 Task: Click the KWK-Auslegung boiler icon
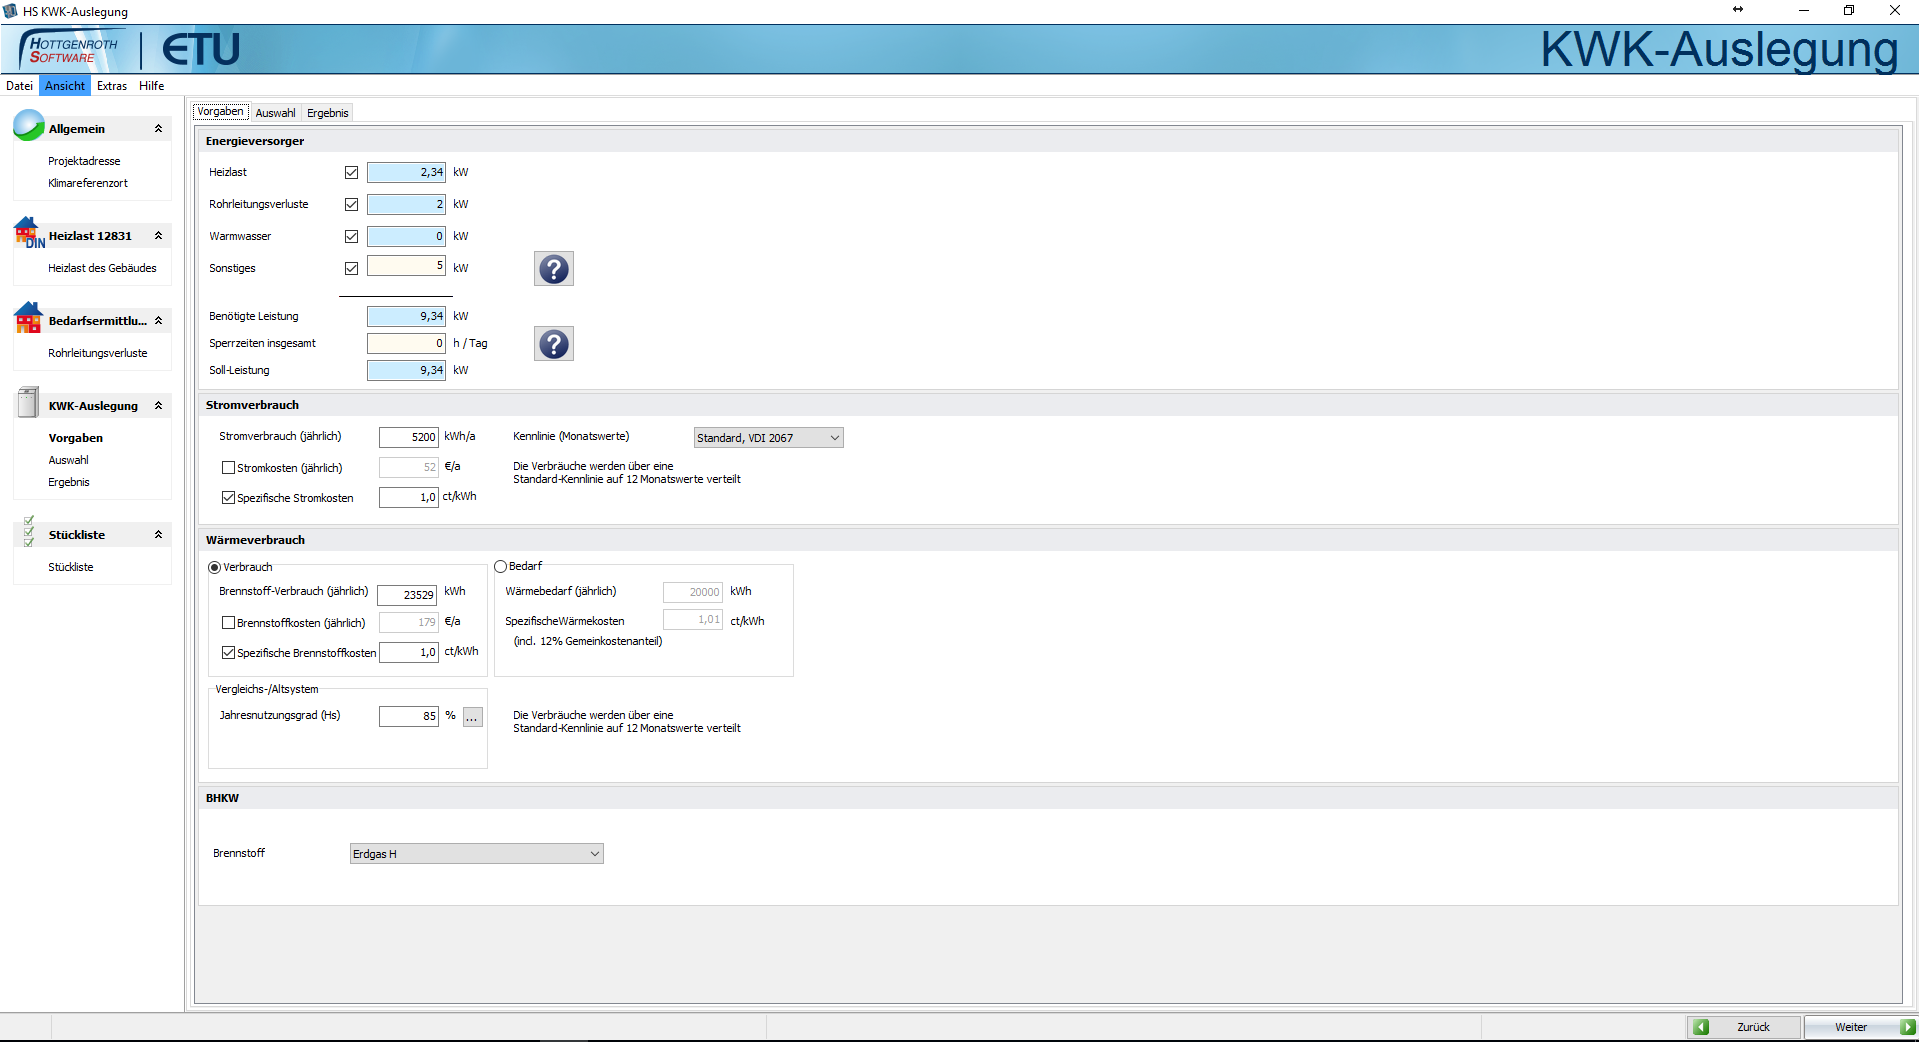pos(28,403)
